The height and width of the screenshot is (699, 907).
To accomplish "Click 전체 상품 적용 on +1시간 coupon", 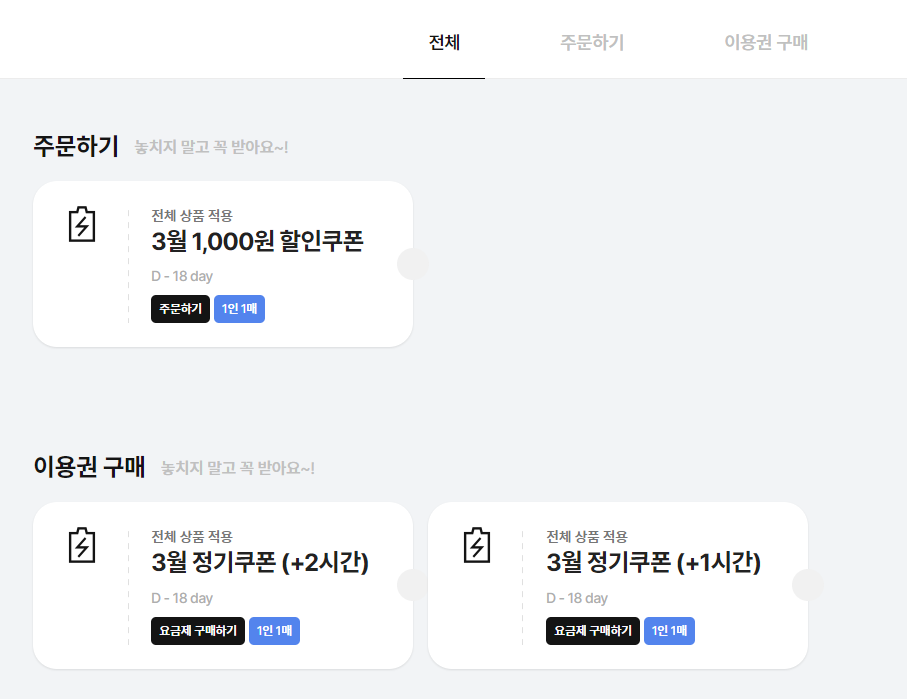I will (x=587, y=537).
